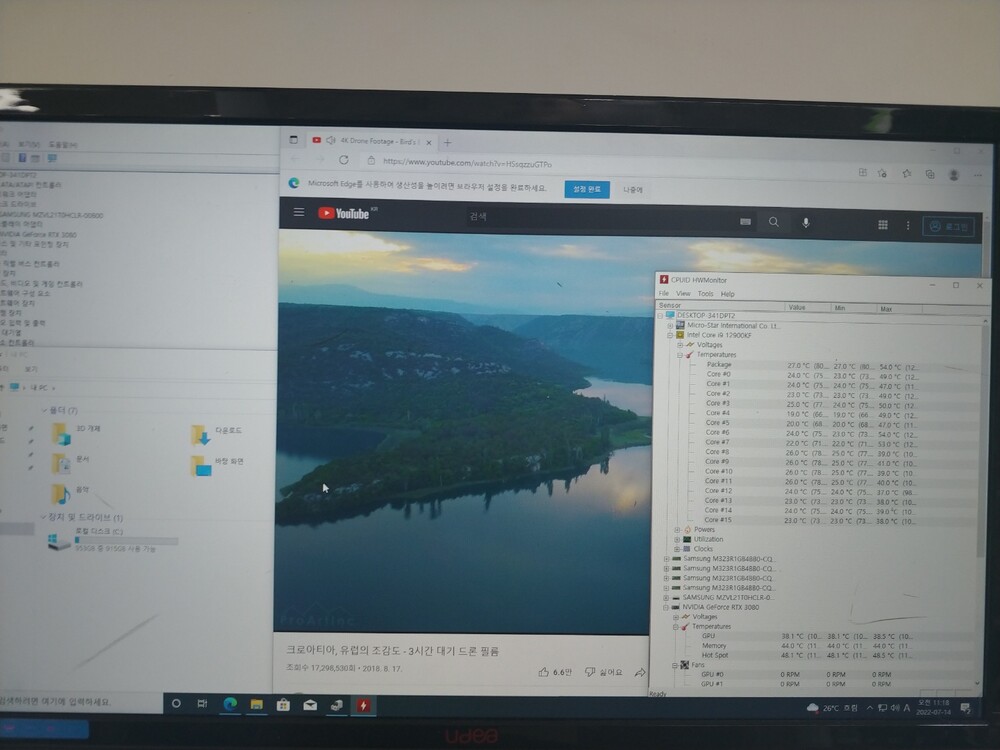The height and width of the screenshot is (750, 1000).
Task: Open HWMonitor from the taskbar
Action: click(362, 705)
